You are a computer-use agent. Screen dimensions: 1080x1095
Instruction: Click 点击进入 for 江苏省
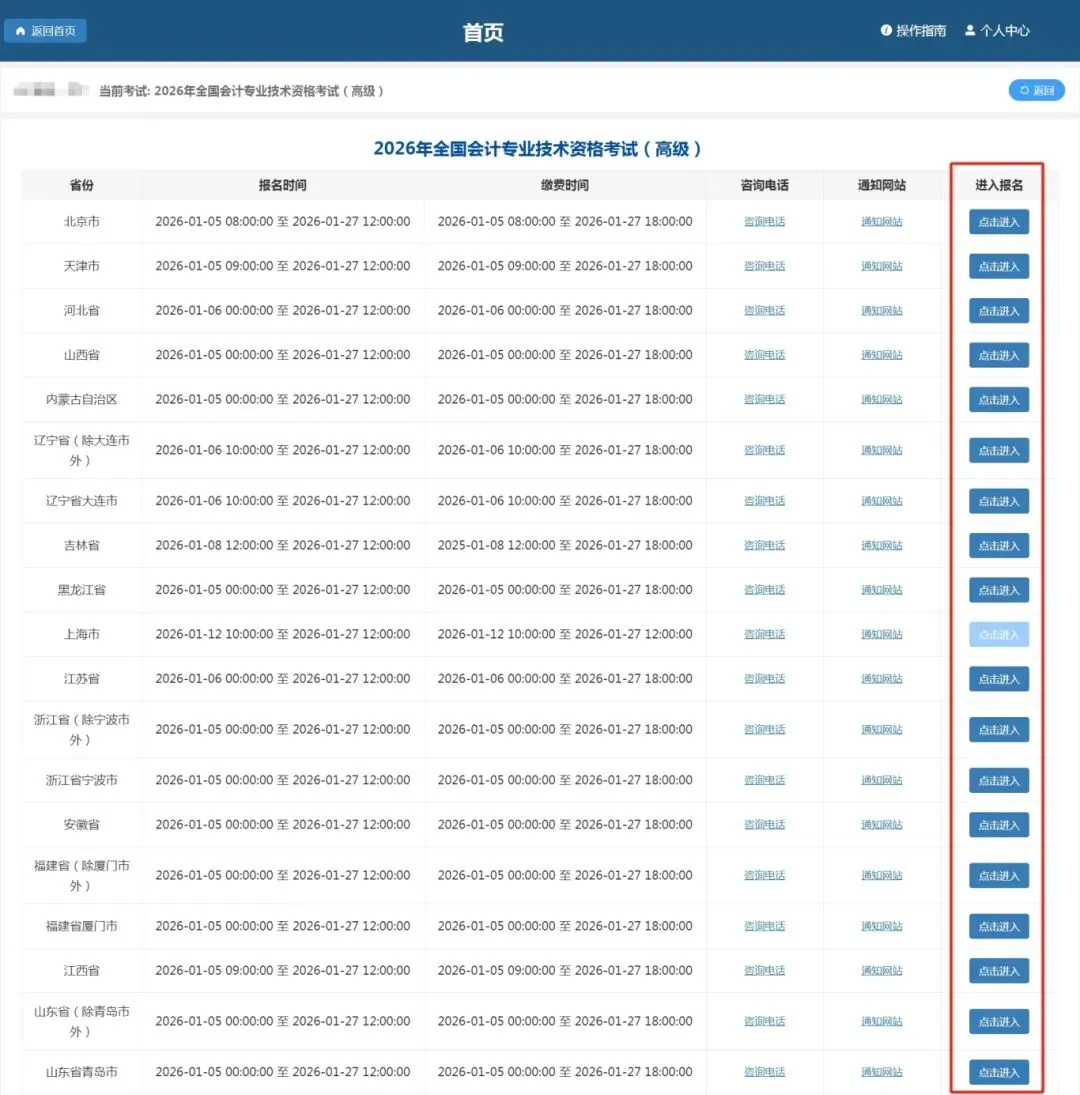(x=998, y=679)
